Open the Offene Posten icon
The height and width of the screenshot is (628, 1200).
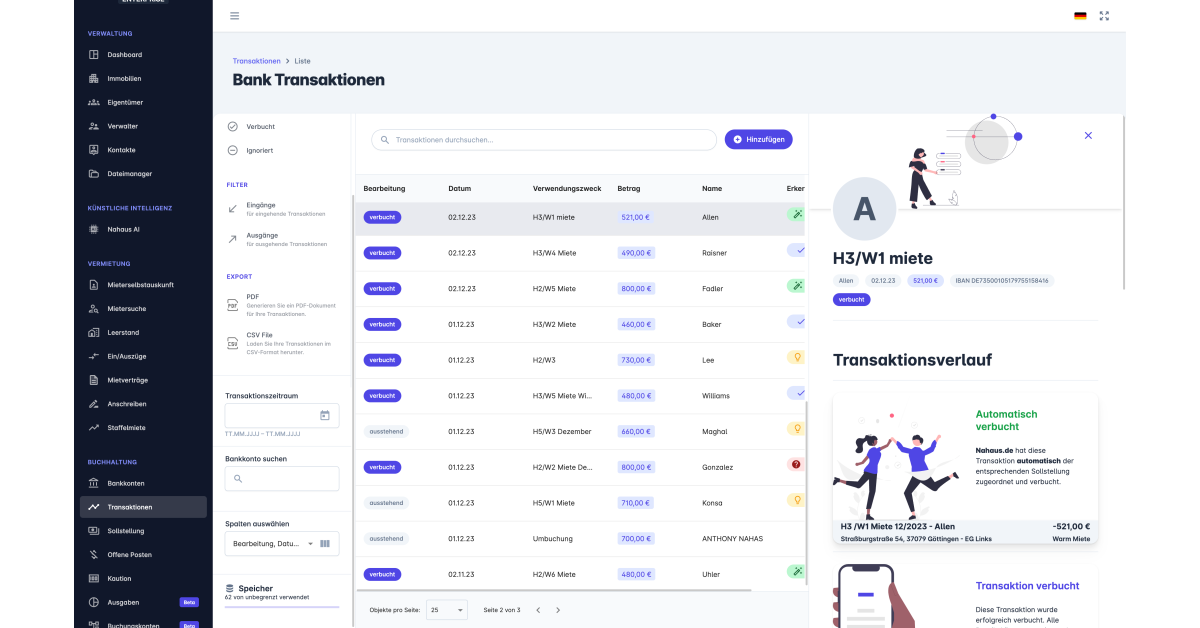tap(93, 555)
